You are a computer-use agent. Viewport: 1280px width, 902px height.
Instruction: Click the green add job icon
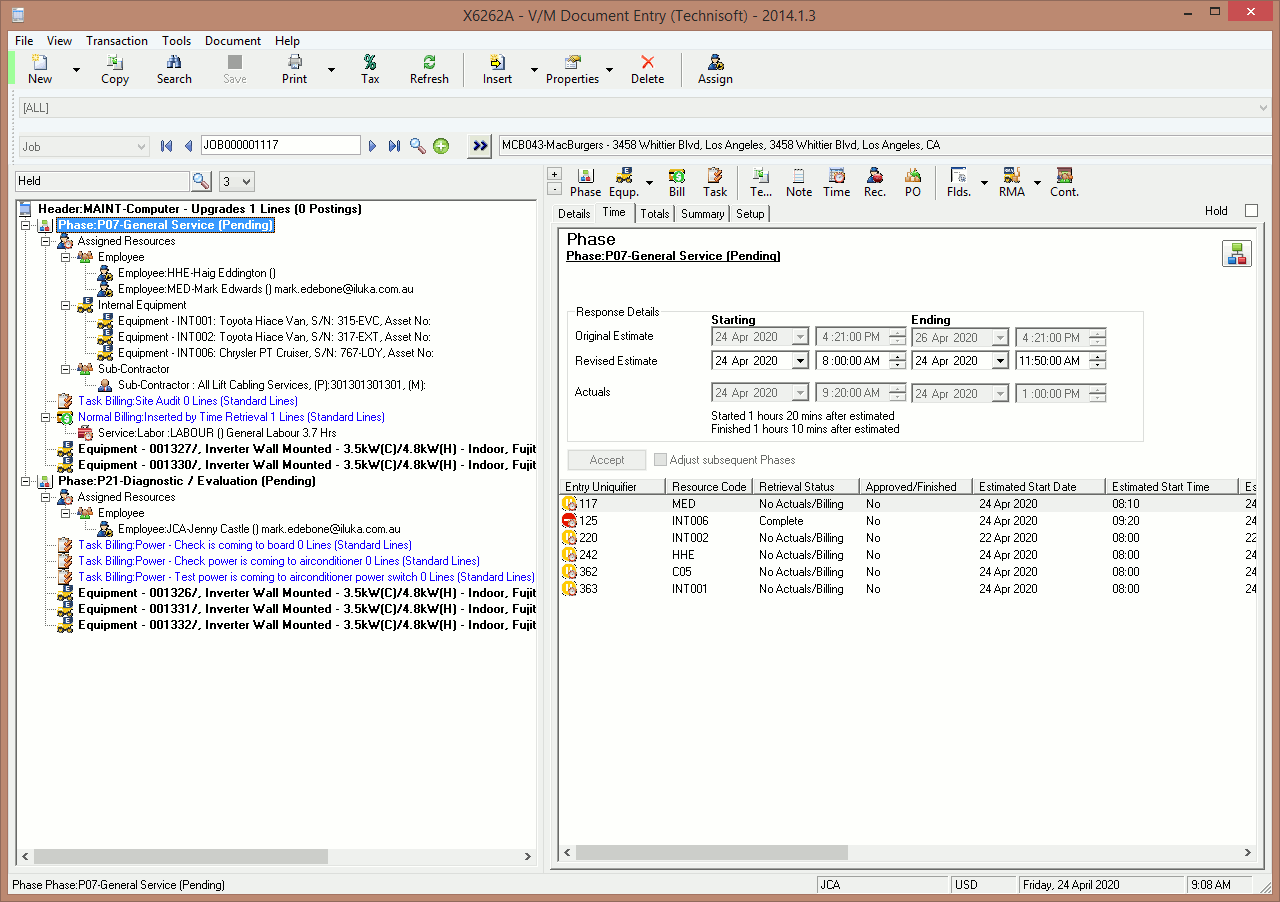point(441,146)
